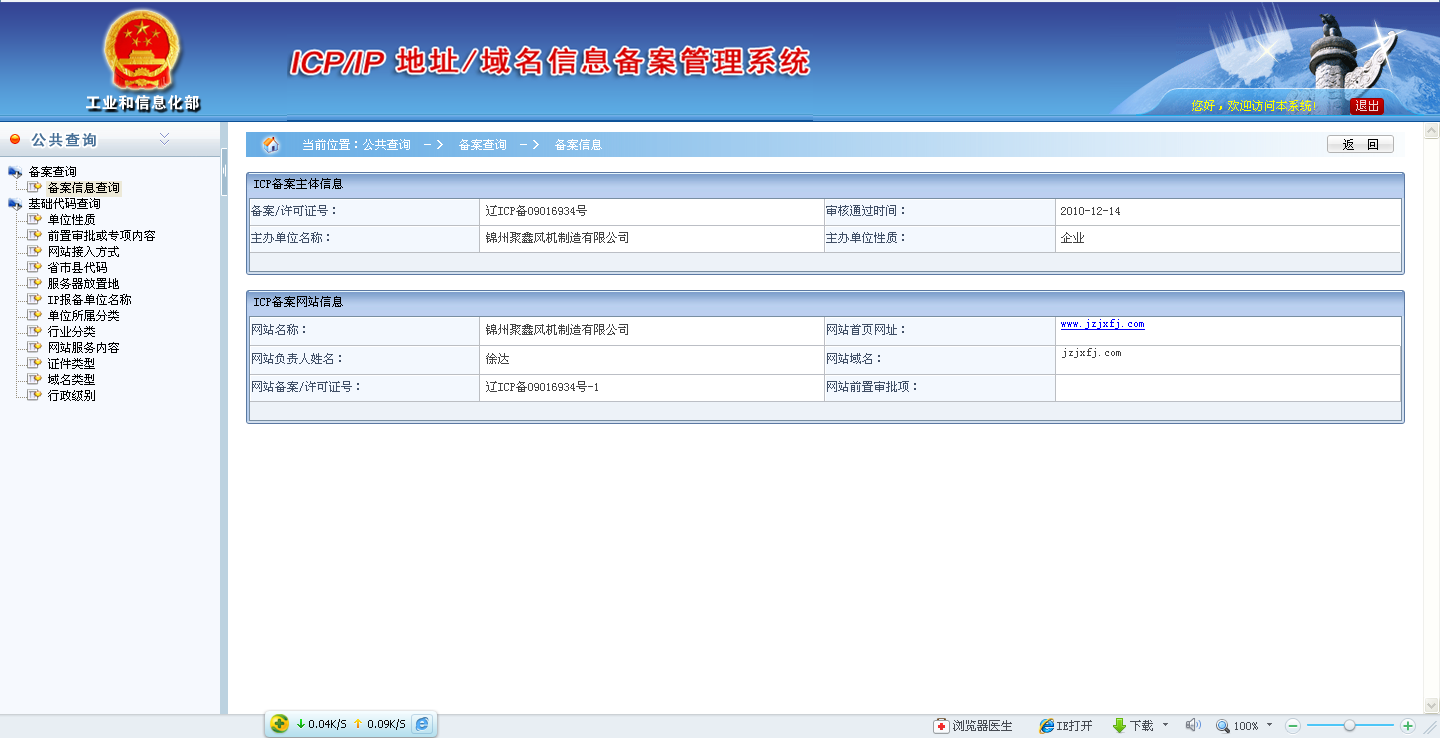The image size is (1440, 738).
Task: Open 行业分类 code list
Action: [x=72, y=332]
